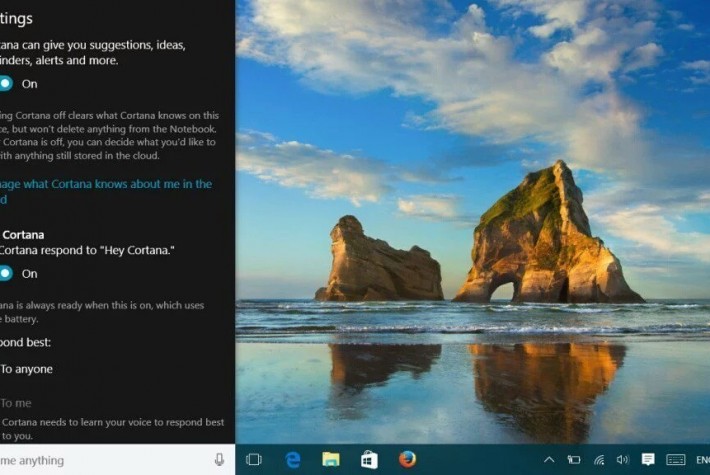The height and width of the screenshot is (475, 710).
Task: Launch Firefox from the taskbar
Action: [x=408, y=459]
